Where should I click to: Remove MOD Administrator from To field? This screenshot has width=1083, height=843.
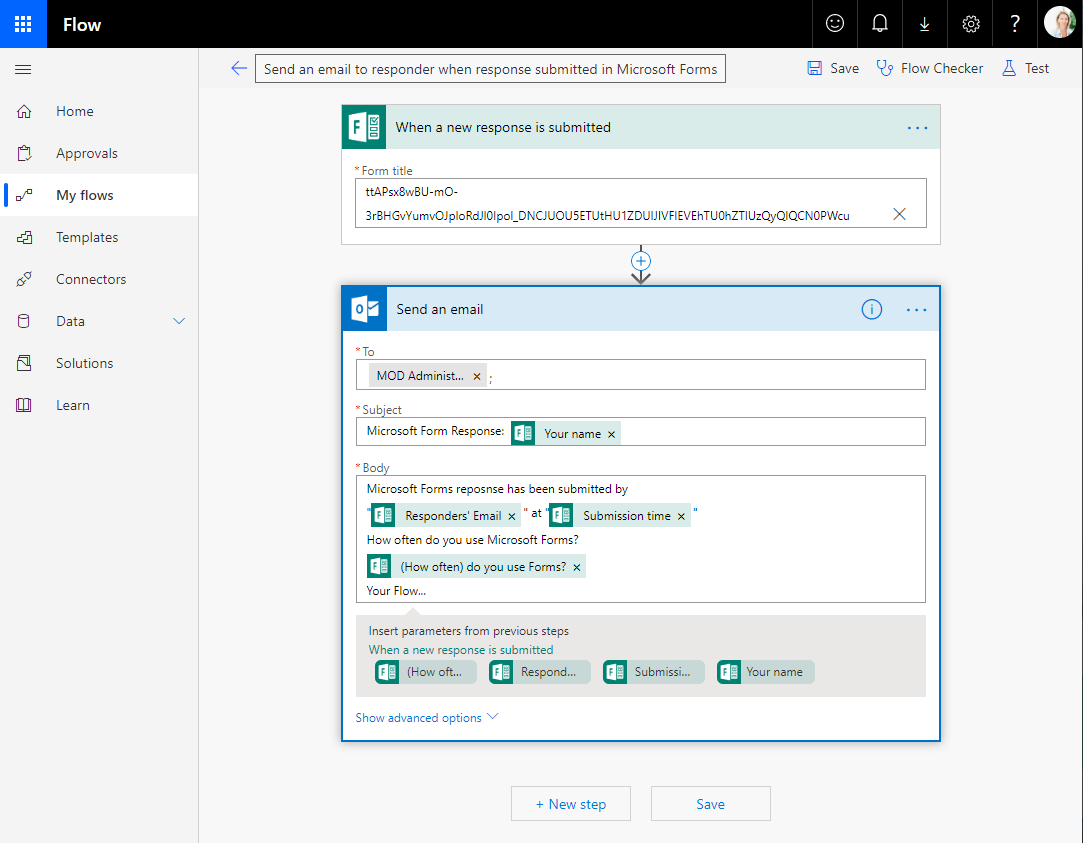(477, 376)
